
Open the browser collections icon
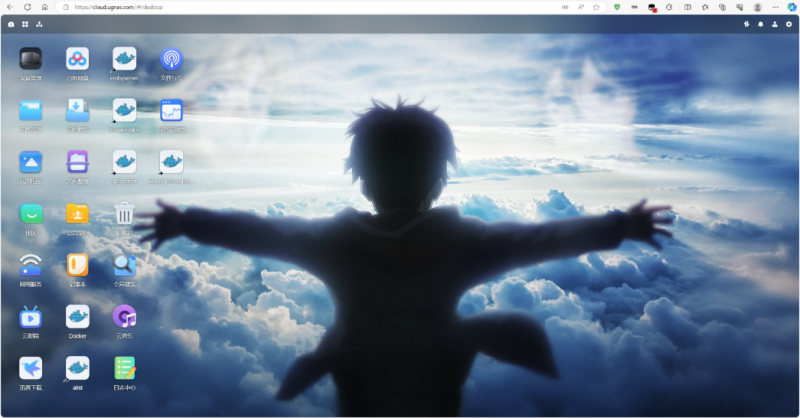click(x=722, y=7)
